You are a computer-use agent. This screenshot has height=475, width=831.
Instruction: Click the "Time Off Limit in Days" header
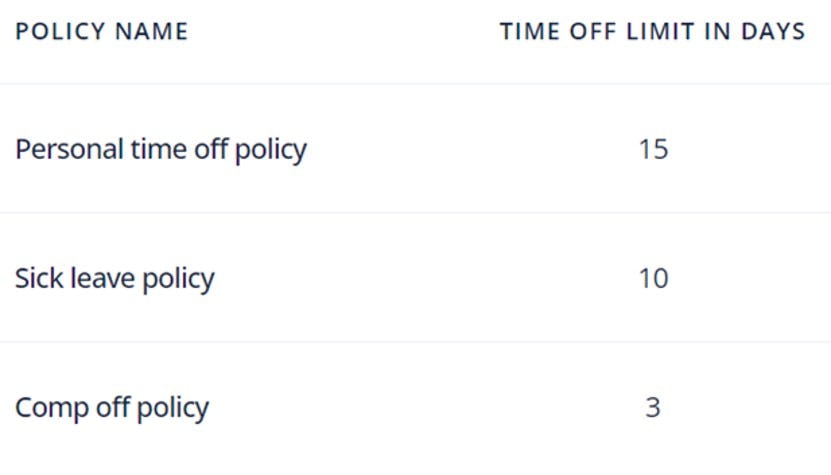652,31
